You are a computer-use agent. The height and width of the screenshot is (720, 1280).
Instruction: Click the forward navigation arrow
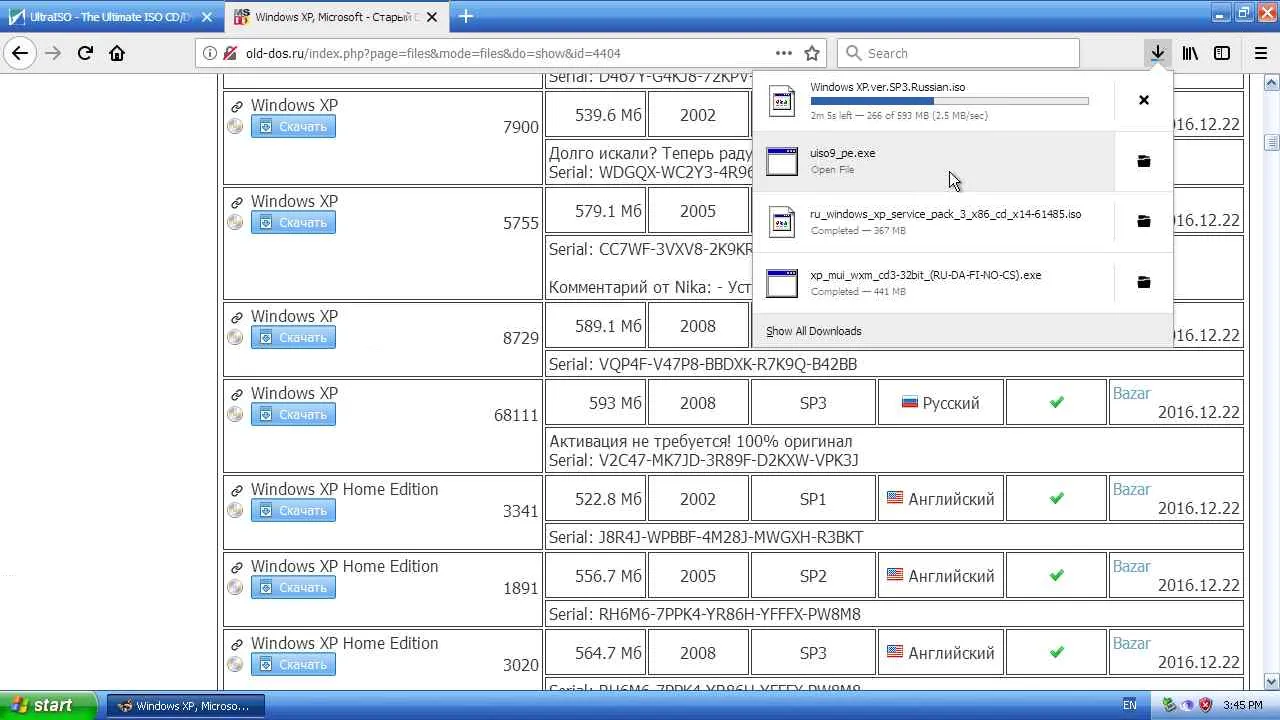coord(53,53)
